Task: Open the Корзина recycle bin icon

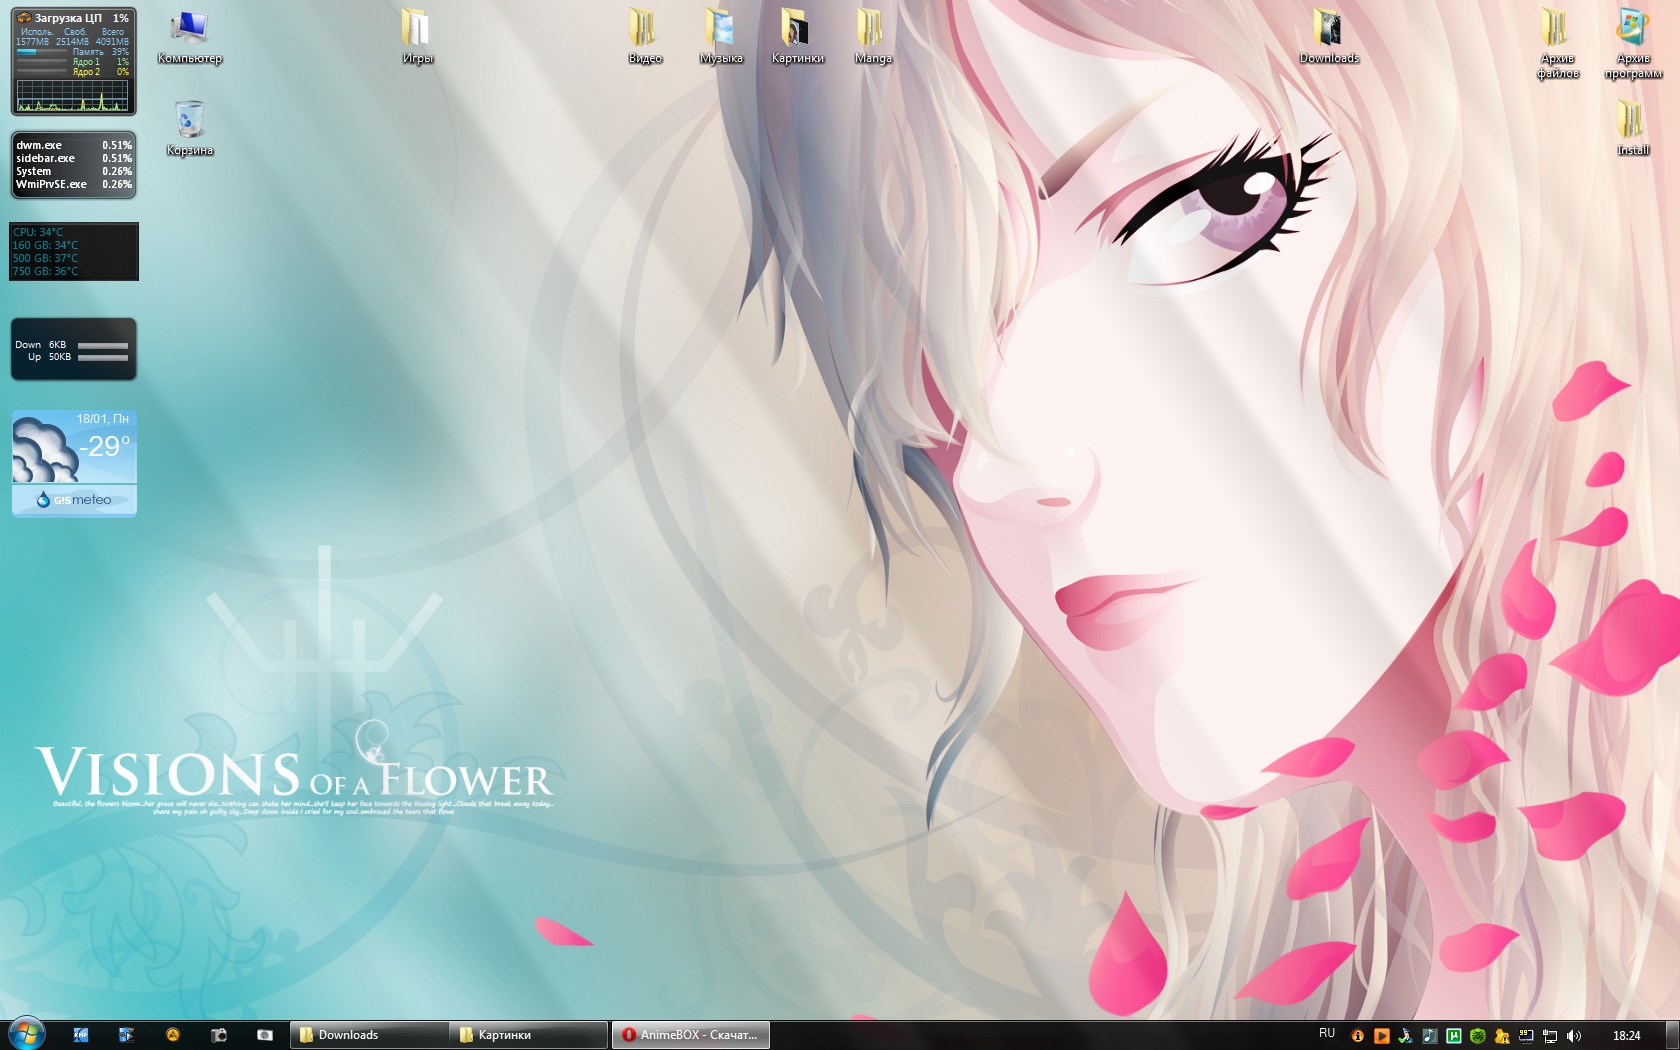Action: (x=189, y=129)
